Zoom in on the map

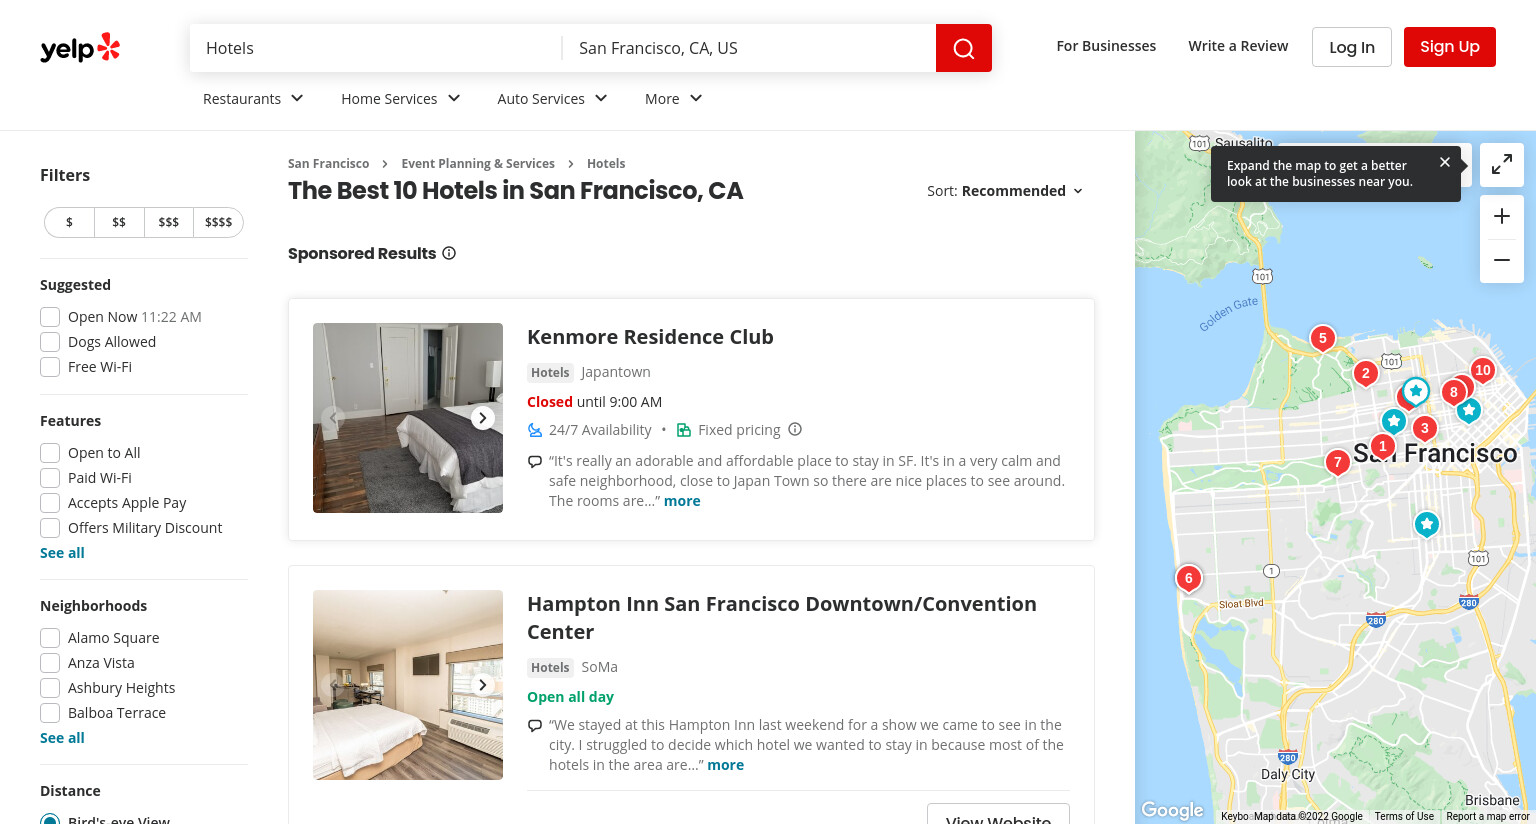1501,216
